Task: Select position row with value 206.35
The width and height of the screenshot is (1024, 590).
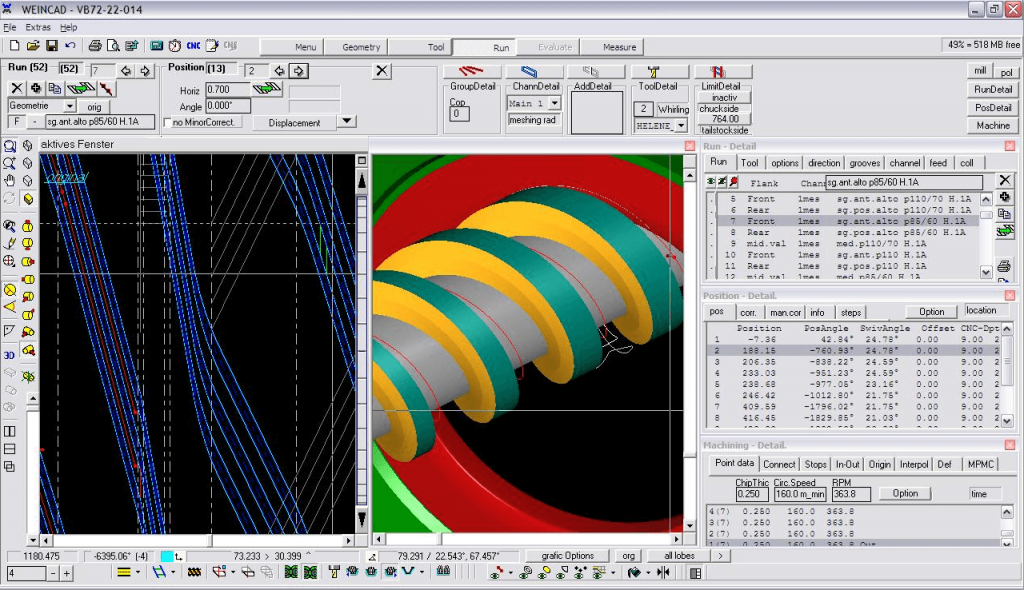Action: (853, 362)
